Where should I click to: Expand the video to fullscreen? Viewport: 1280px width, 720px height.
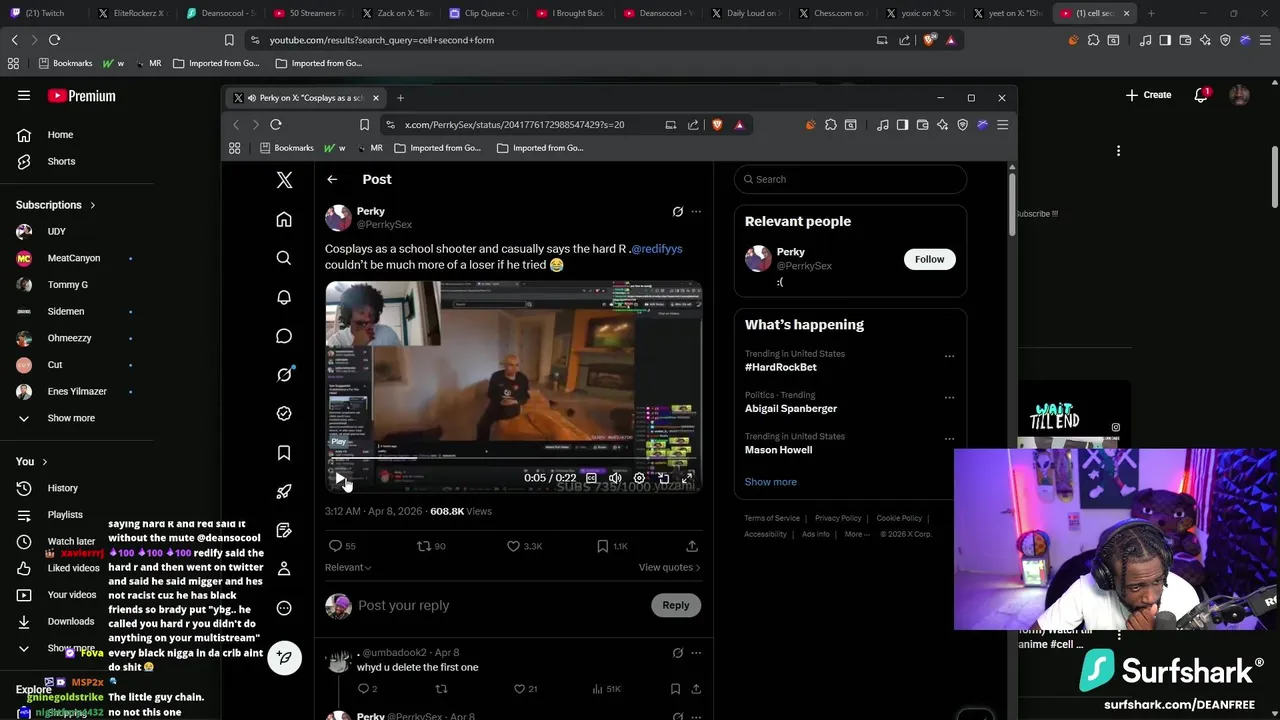pyautogui.click(x=687, y=478)
